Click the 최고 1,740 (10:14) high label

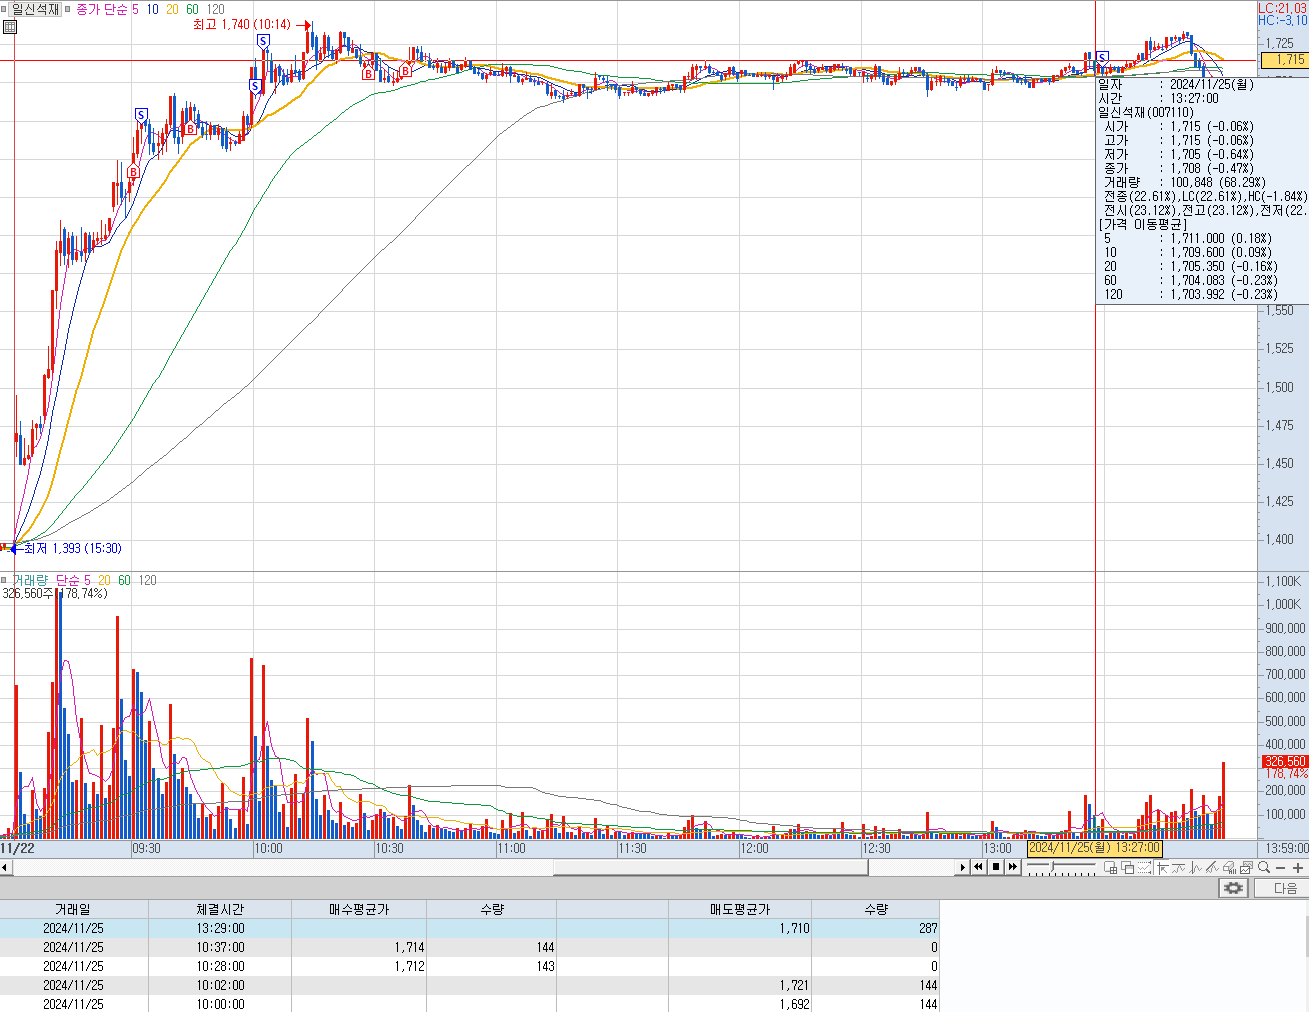coord(241,24)
